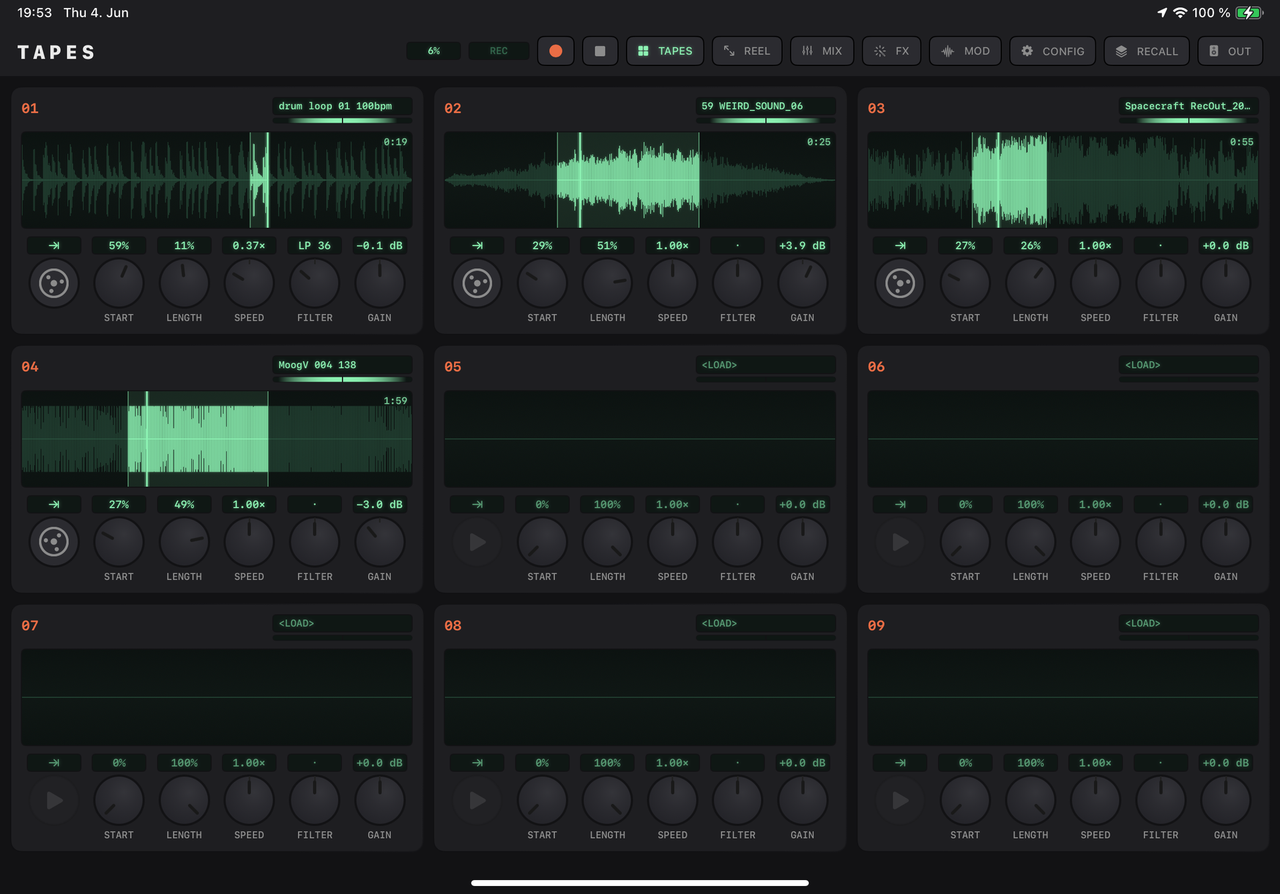Tap the play button on tape 08
1280x894 pixels.
(477, 801)
